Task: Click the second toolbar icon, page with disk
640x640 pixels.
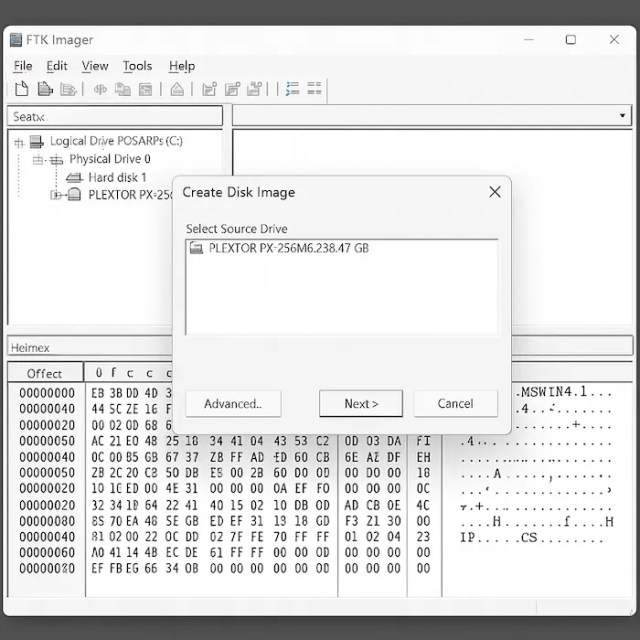Action: click(45, 89)
